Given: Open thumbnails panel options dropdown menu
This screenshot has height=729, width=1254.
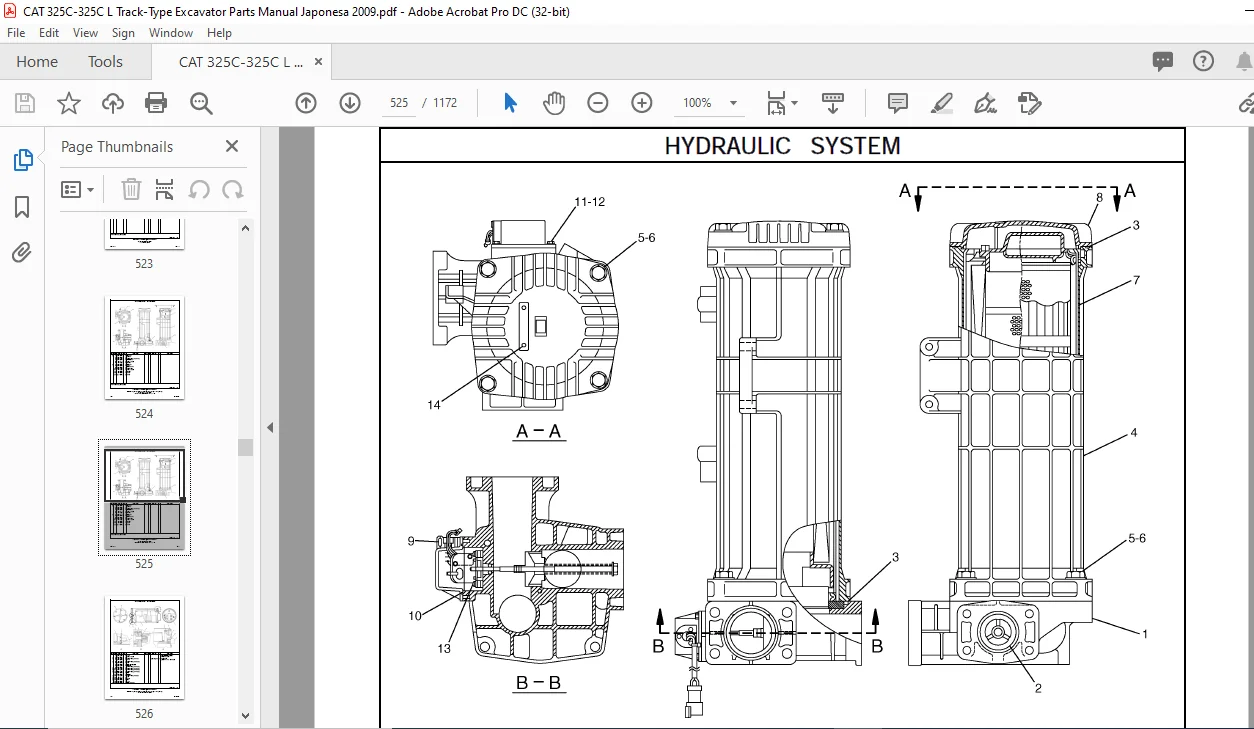Looking at the screenshot, I should point(77,189).
